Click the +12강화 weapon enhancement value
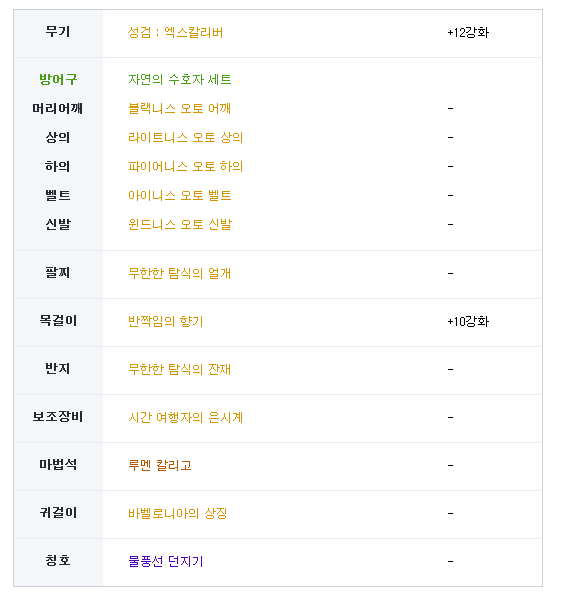Image resolution: width=568 pixels, height=609 pixels. pos(468,33)
